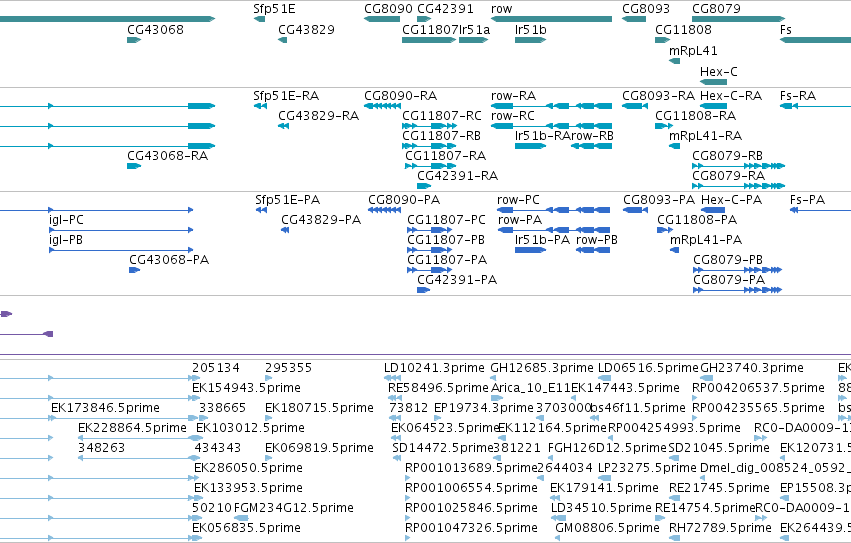Click the CG8090-RA transcript label
Viewport: 851px width, 543px height.
click(x=401, y=96)
